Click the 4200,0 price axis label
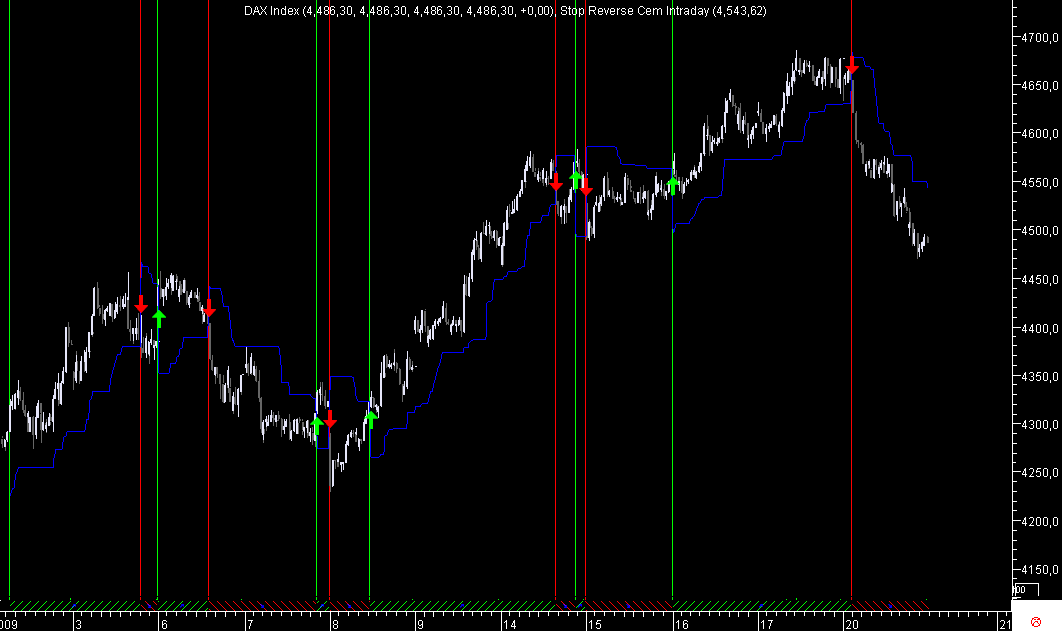 1039,521
